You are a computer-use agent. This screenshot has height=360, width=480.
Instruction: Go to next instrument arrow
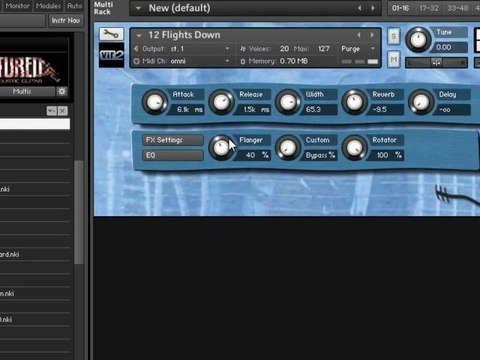pos(372,35)
